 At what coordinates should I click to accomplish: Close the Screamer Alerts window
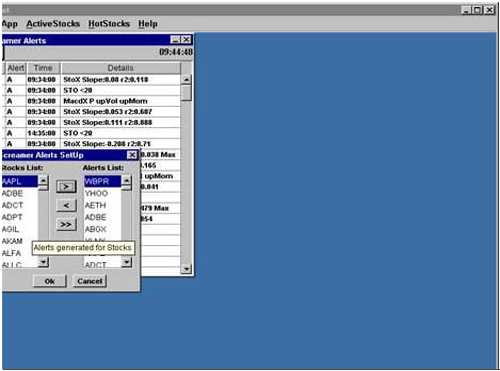(x=186, y=40)
